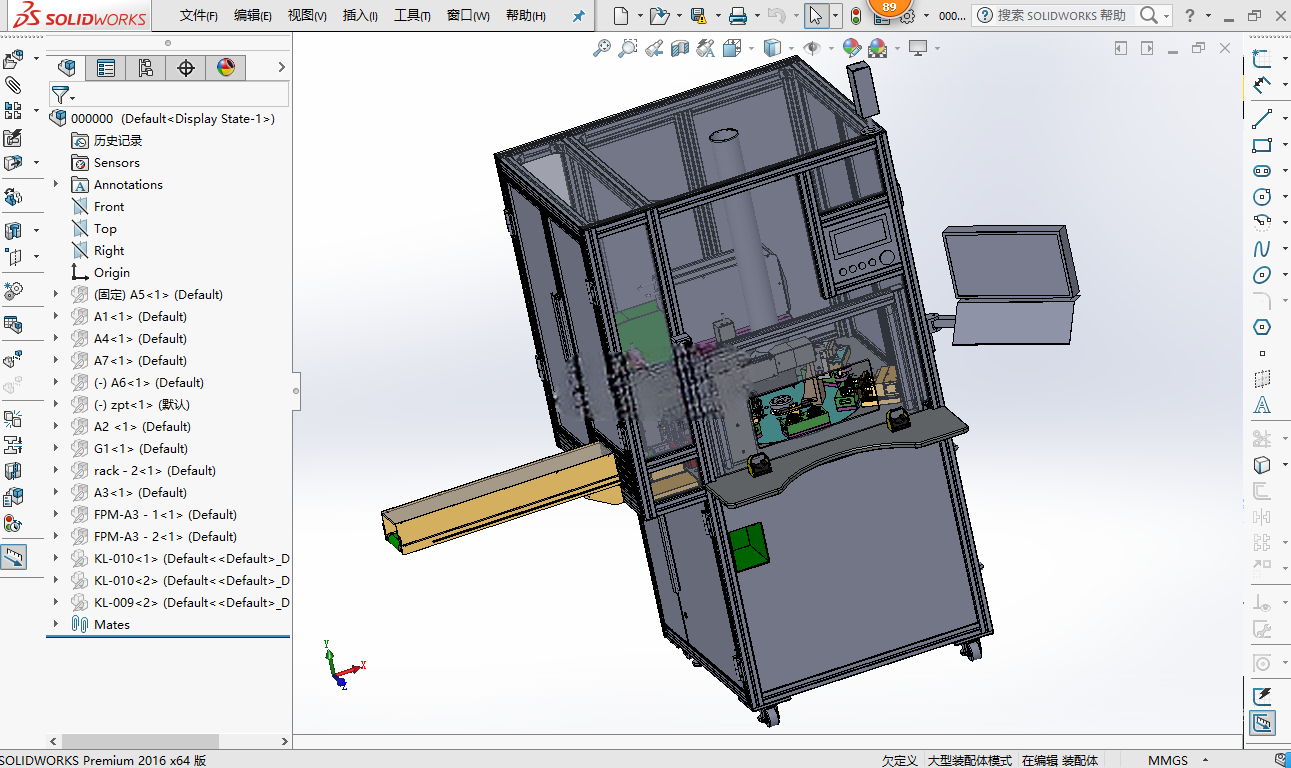Image resolution: width=1291 pixels, height=768 pixels.
Task: Click the Rebuild traffic light icon
Action: [x=856, y=16]
